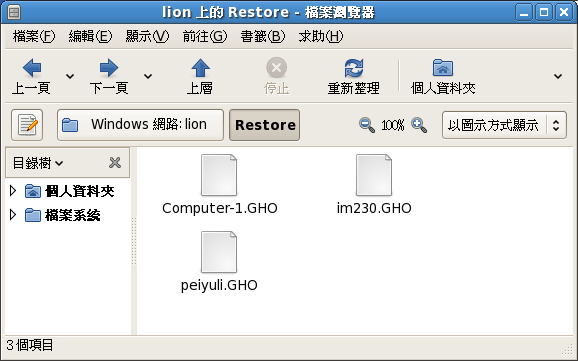Select the peiyuli.GHO file
This screenshot has height=361, width=578.
pyautogui.click(x=219, y=262)
